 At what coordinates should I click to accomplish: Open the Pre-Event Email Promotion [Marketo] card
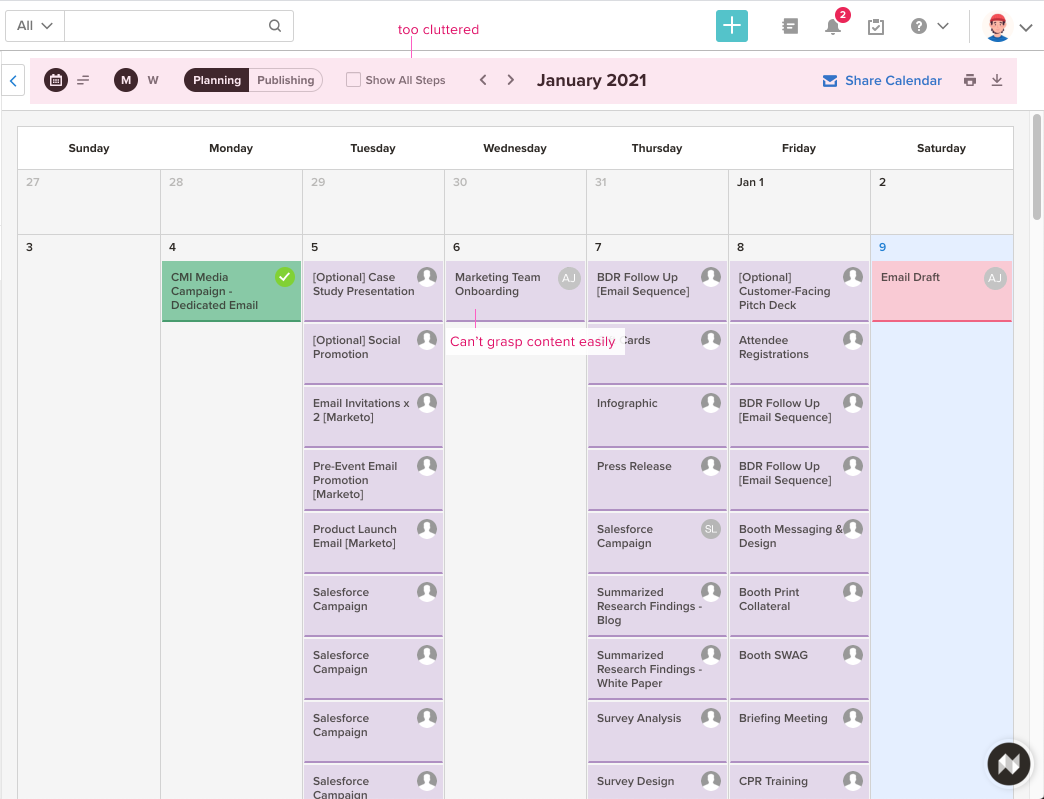[x=374, y=480]
